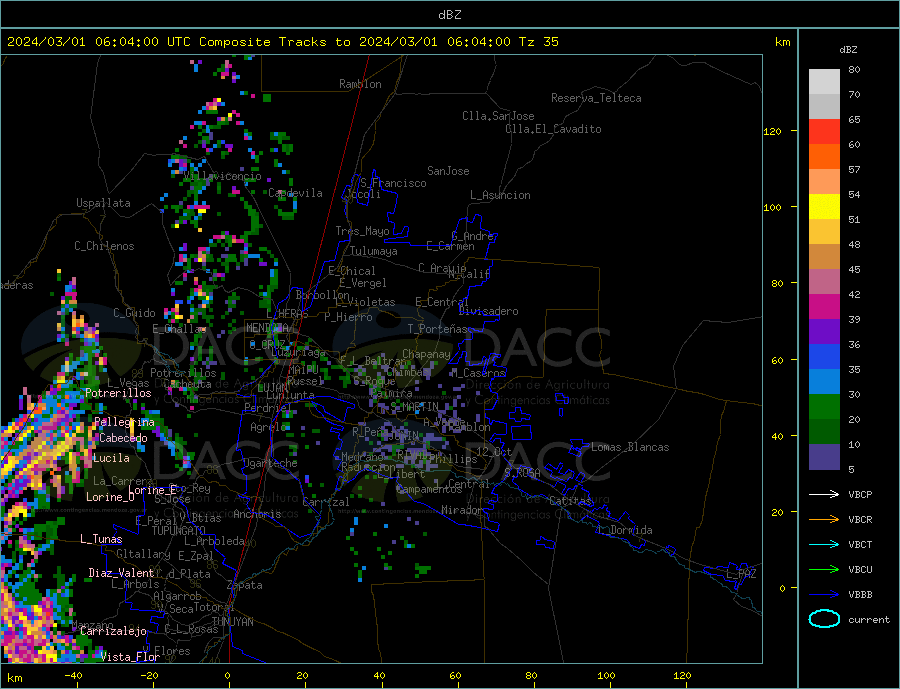The height and width of the screenshot is (689, 900).
Task: Click the Carrizalejo place label
Action: coord(113,631)
